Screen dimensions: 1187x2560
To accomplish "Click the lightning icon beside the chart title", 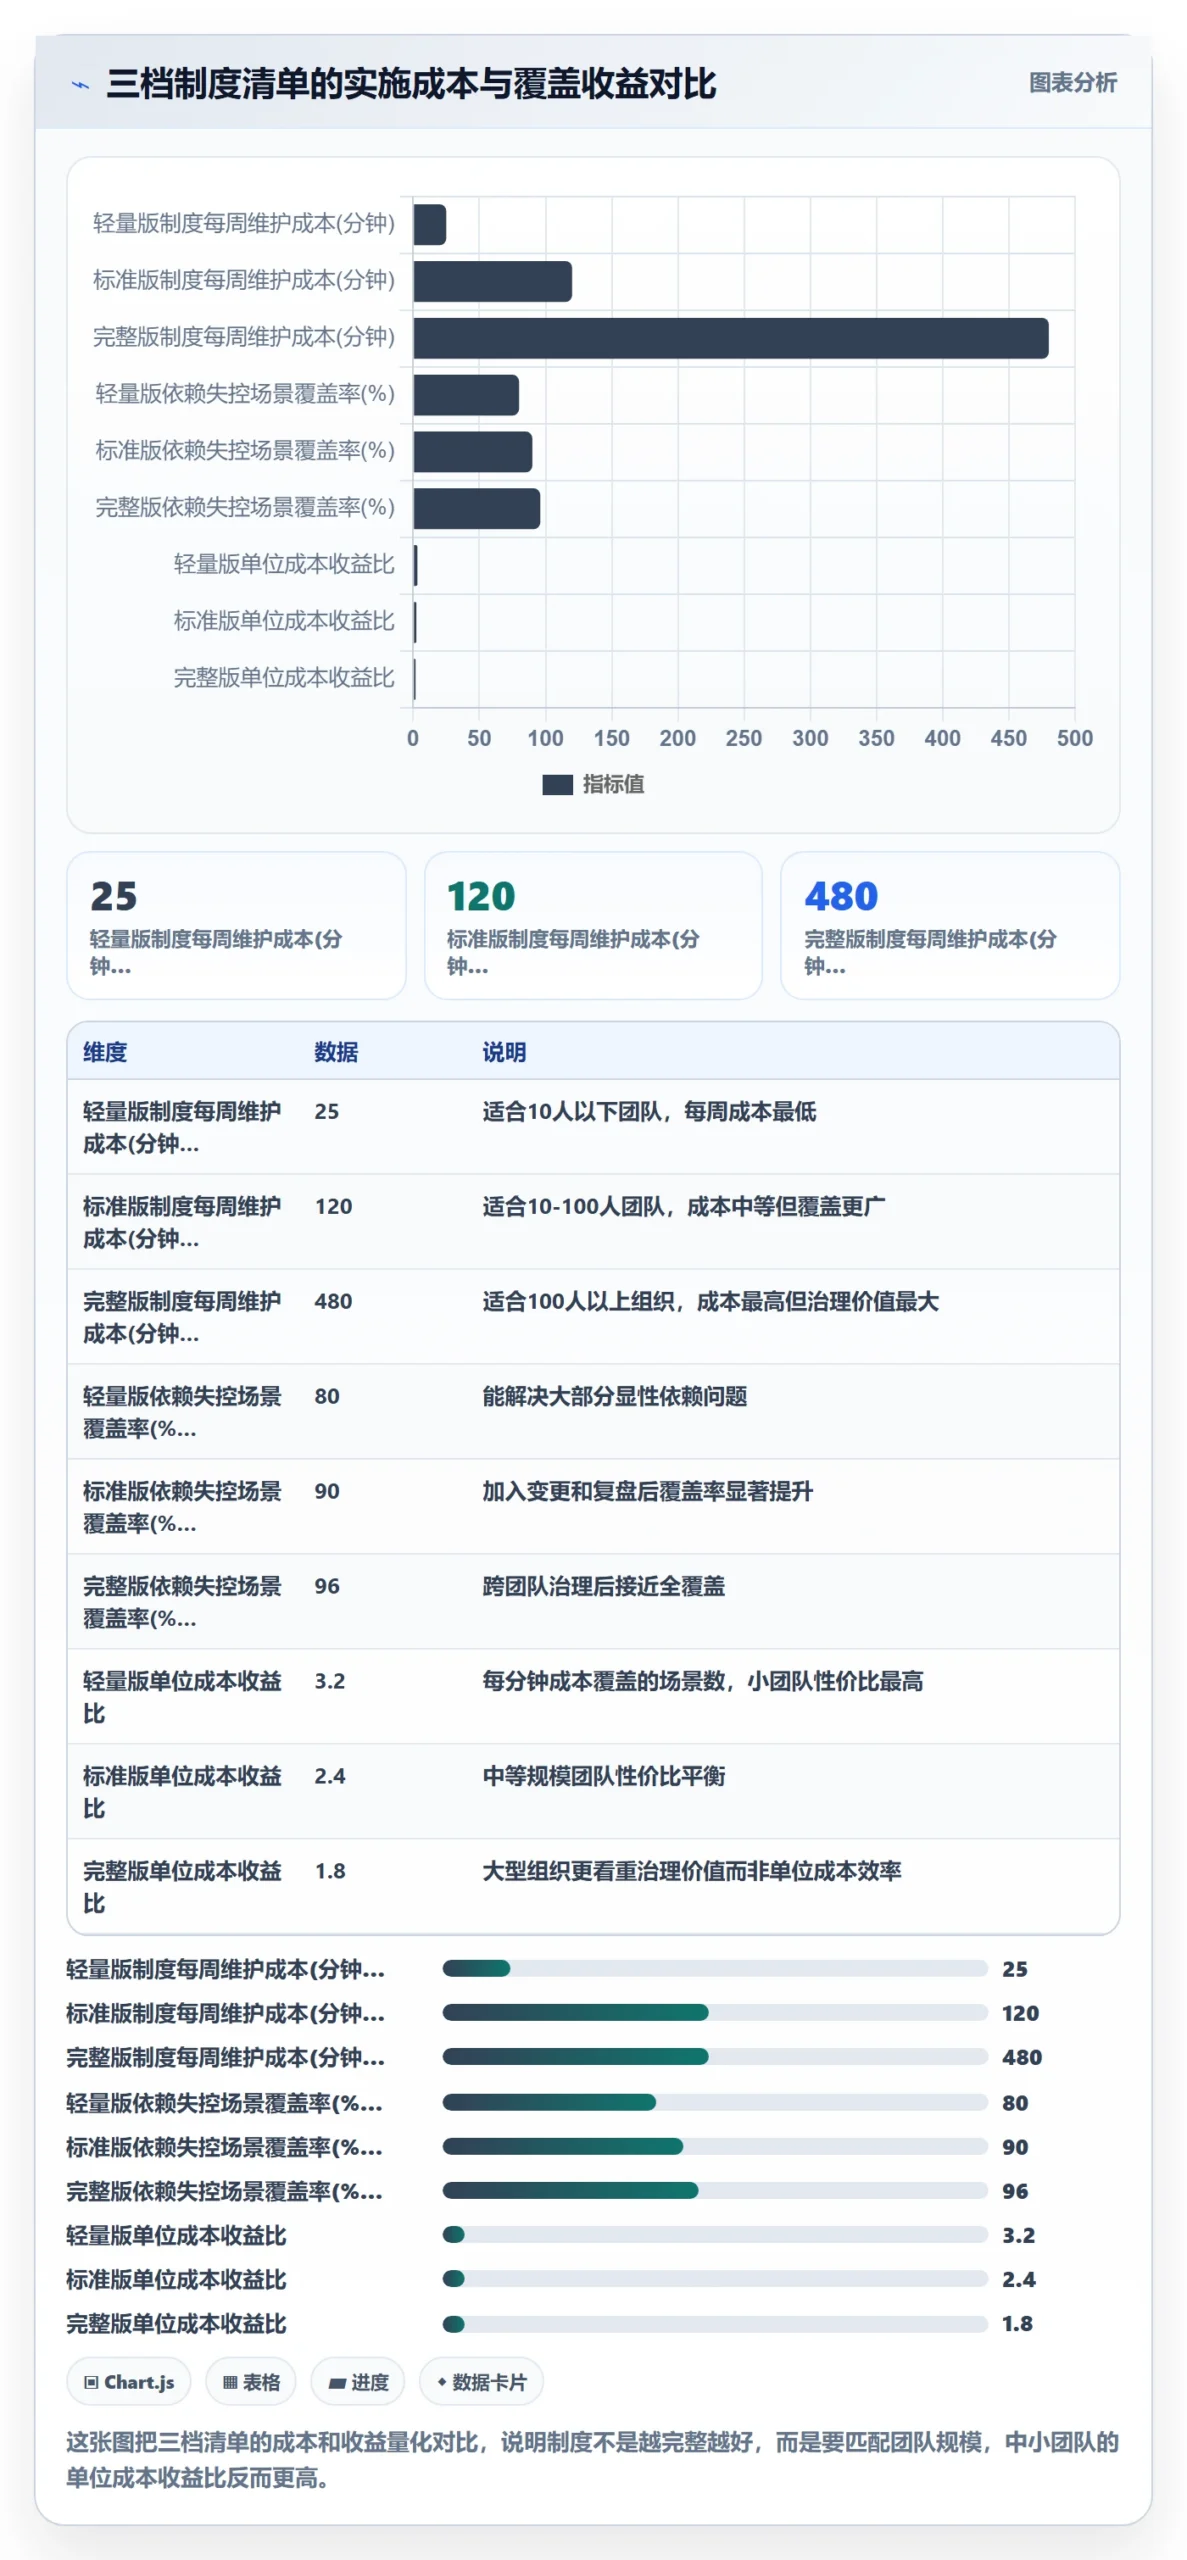I will pos(81,85).
